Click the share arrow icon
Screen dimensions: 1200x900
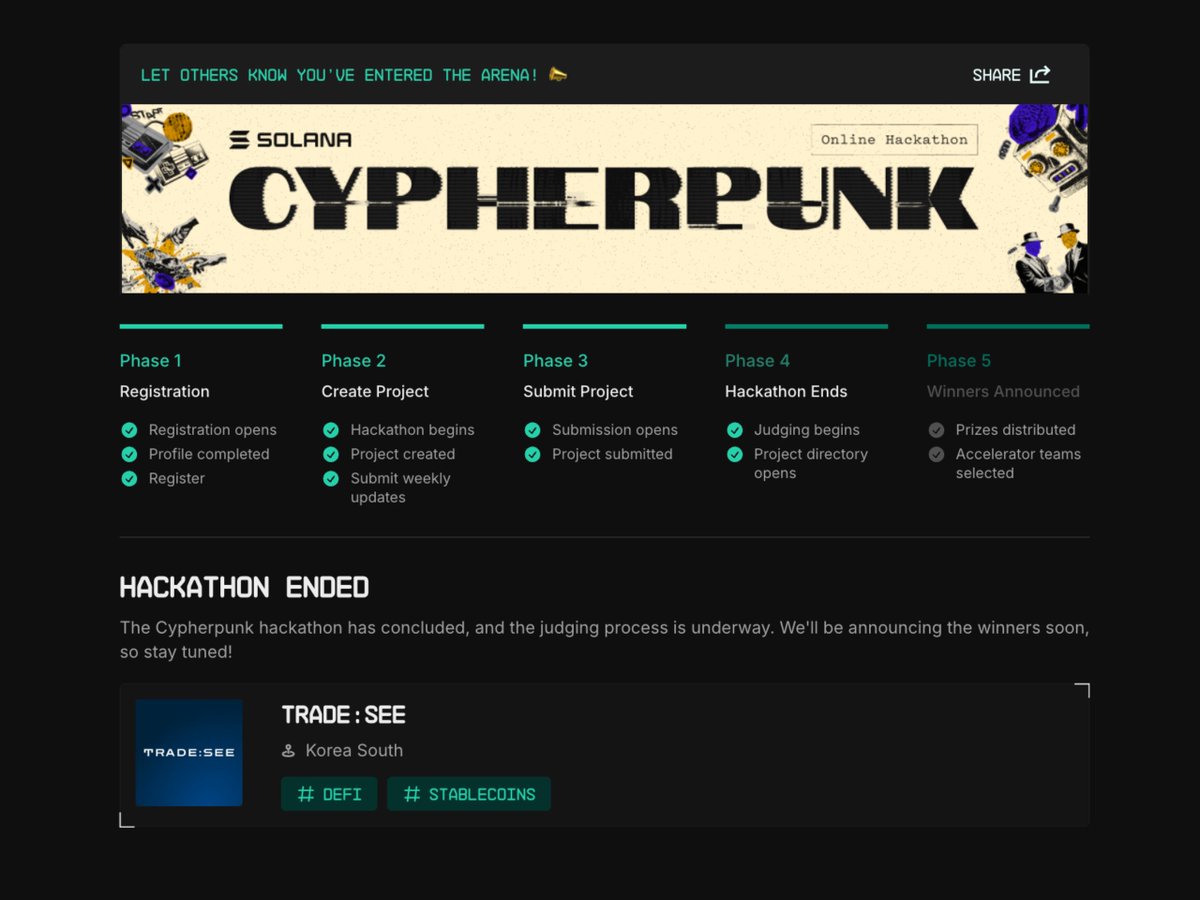[1040, 74]
